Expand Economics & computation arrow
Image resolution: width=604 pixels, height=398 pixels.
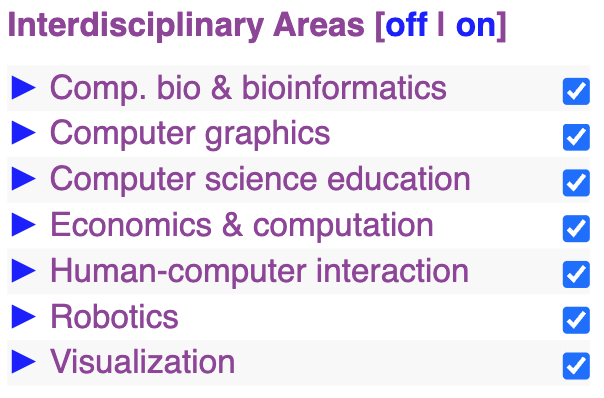click(x=23, y=225)
